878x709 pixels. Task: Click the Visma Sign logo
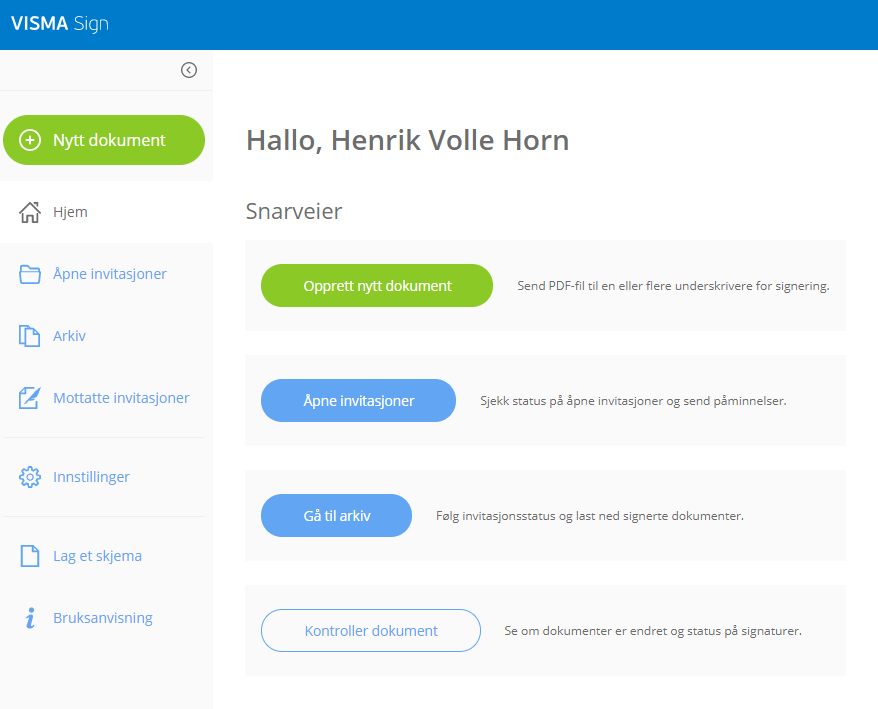pos(60,25)
